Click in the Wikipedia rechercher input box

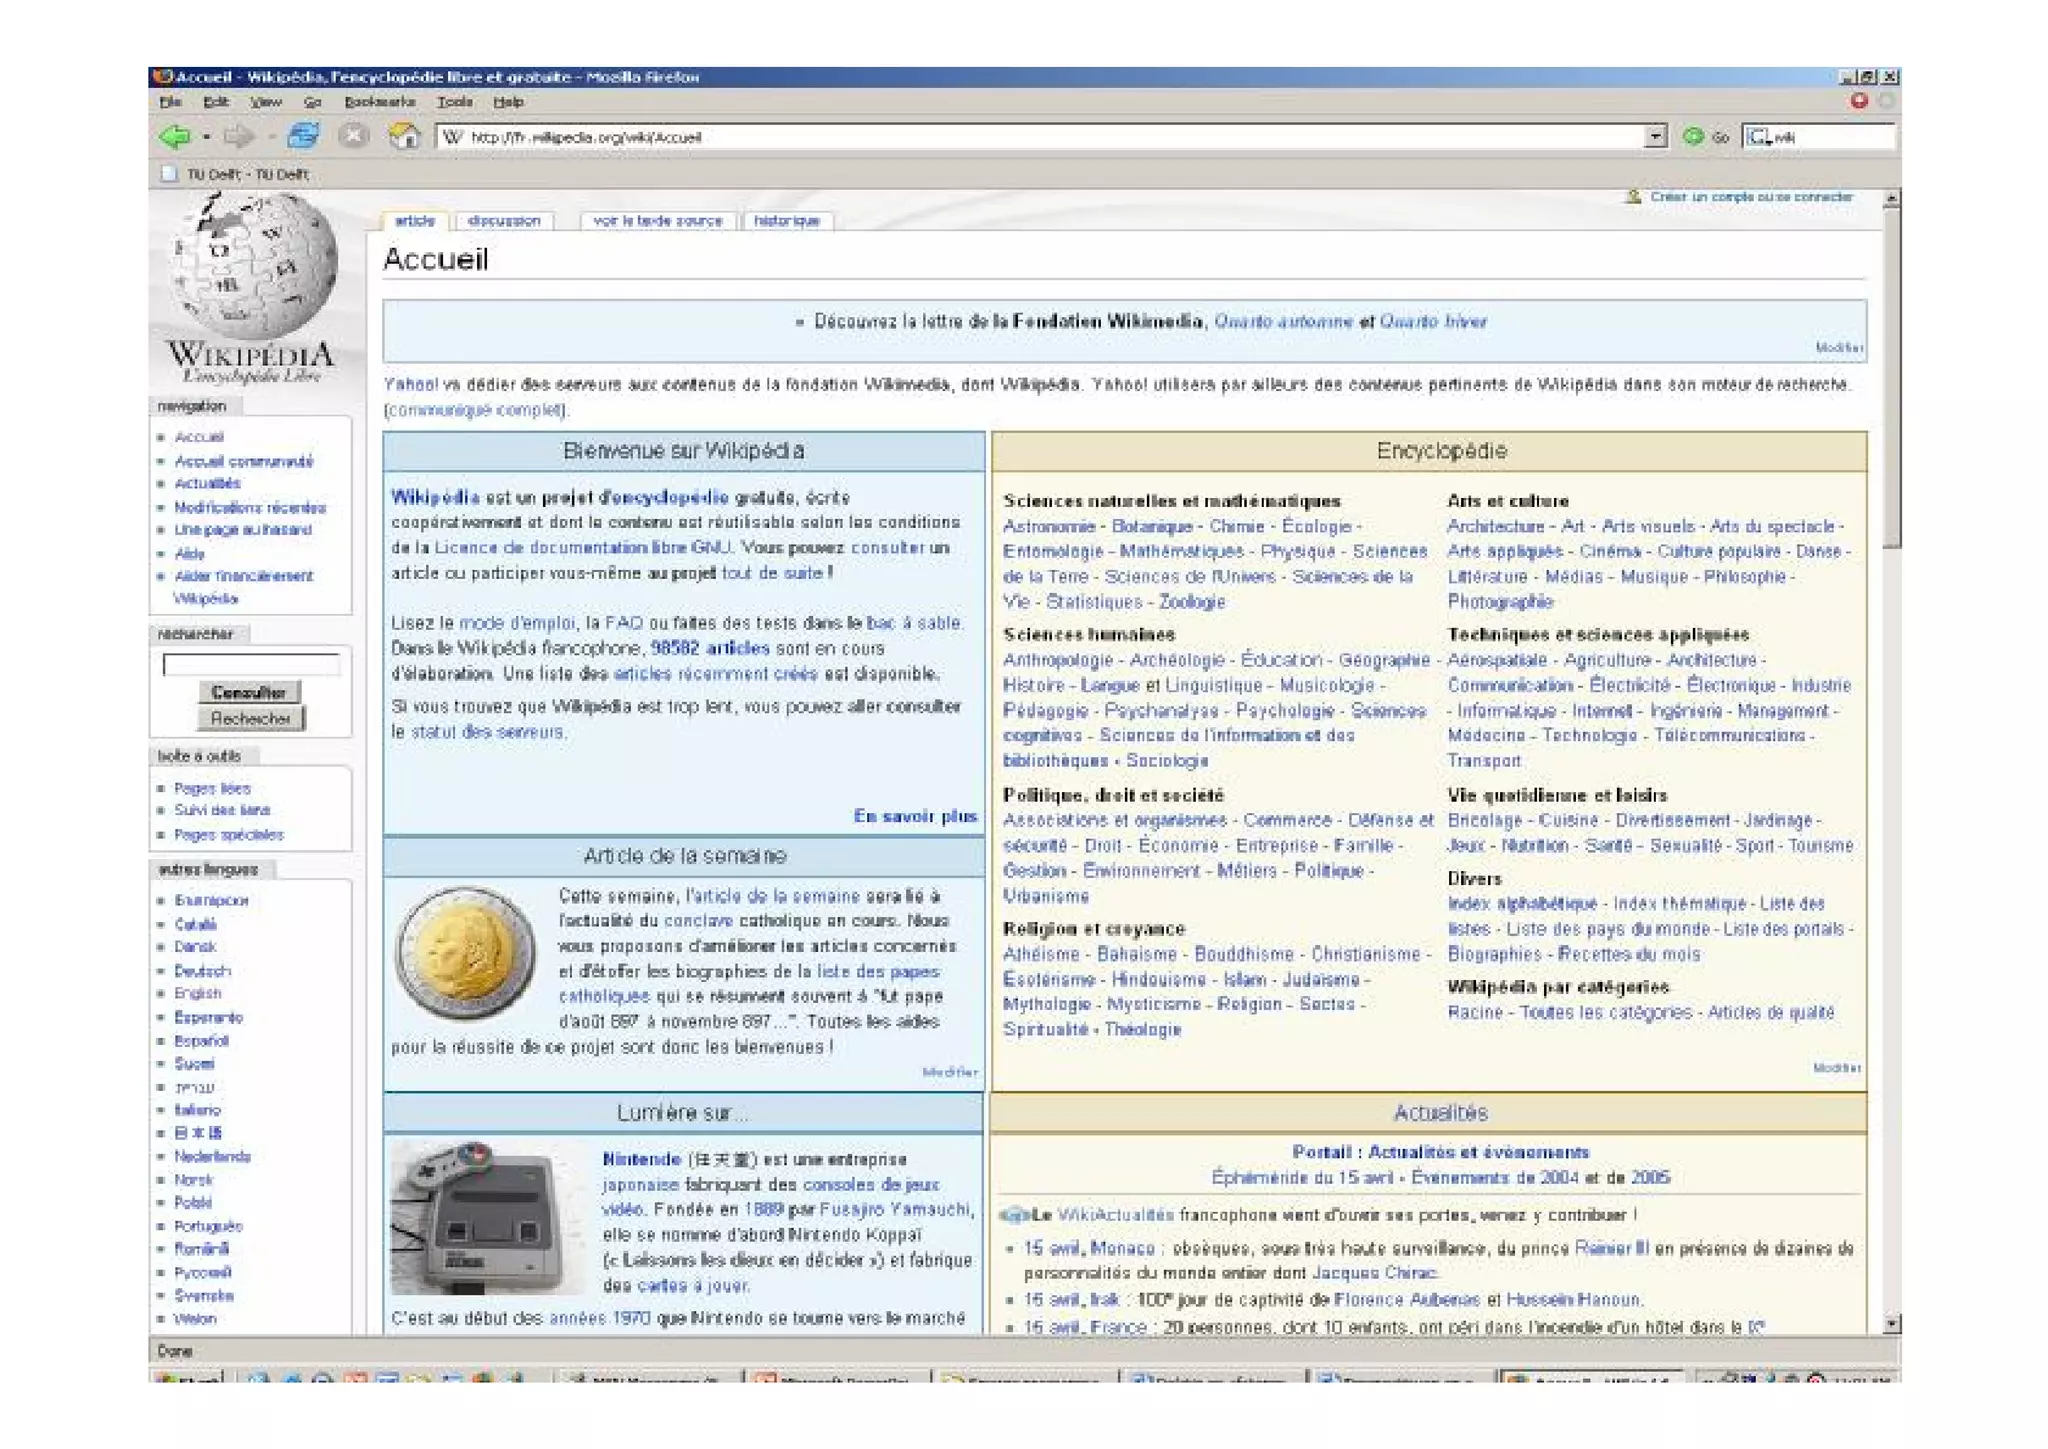pyautogui.click(x=251, y=664)
